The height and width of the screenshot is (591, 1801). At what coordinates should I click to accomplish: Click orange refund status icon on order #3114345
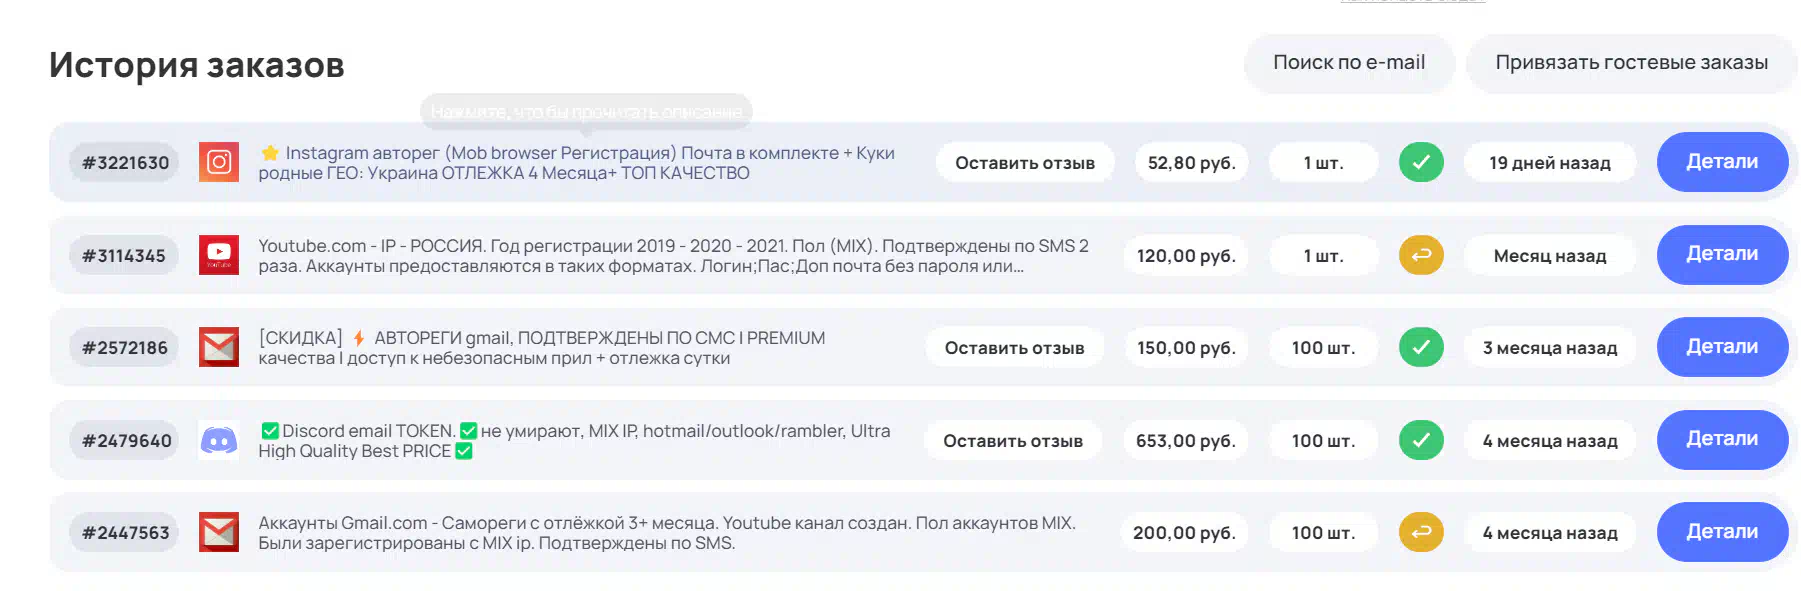[x=1420, y=255]
